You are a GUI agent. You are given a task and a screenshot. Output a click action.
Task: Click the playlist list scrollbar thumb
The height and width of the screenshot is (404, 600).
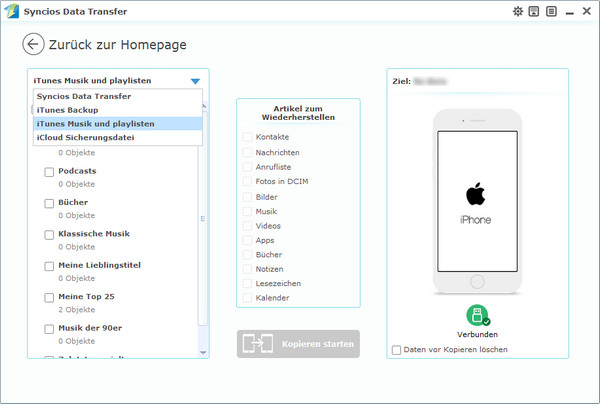(x=203, y=218)
